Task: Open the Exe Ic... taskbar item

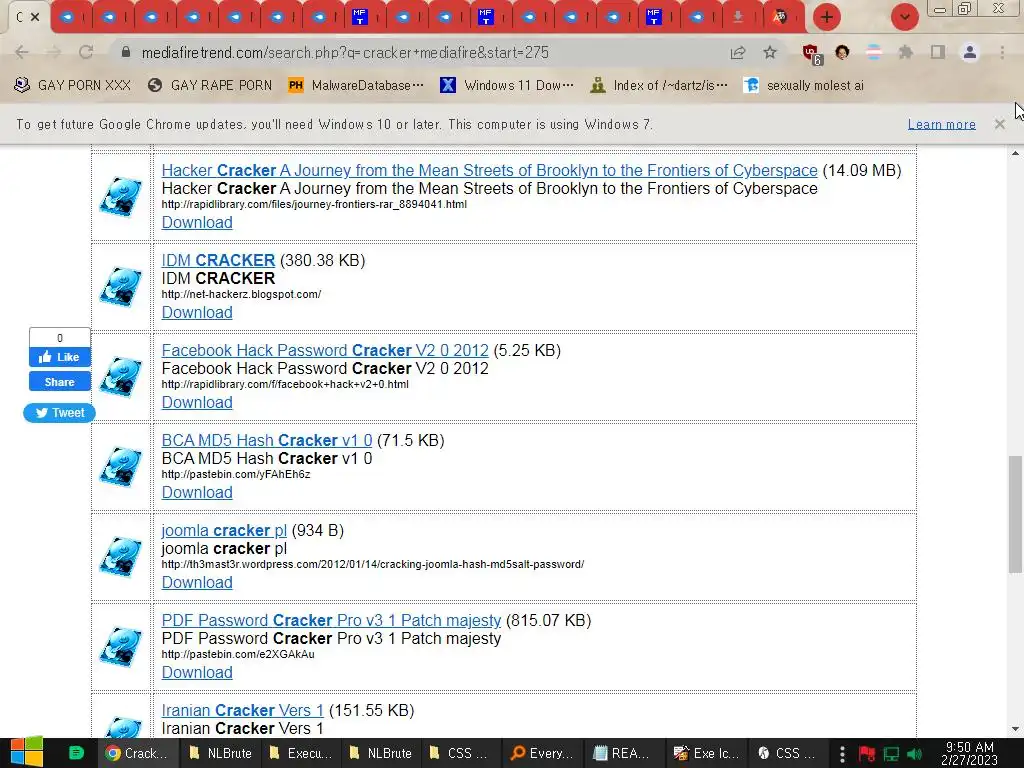Action: 706,753
